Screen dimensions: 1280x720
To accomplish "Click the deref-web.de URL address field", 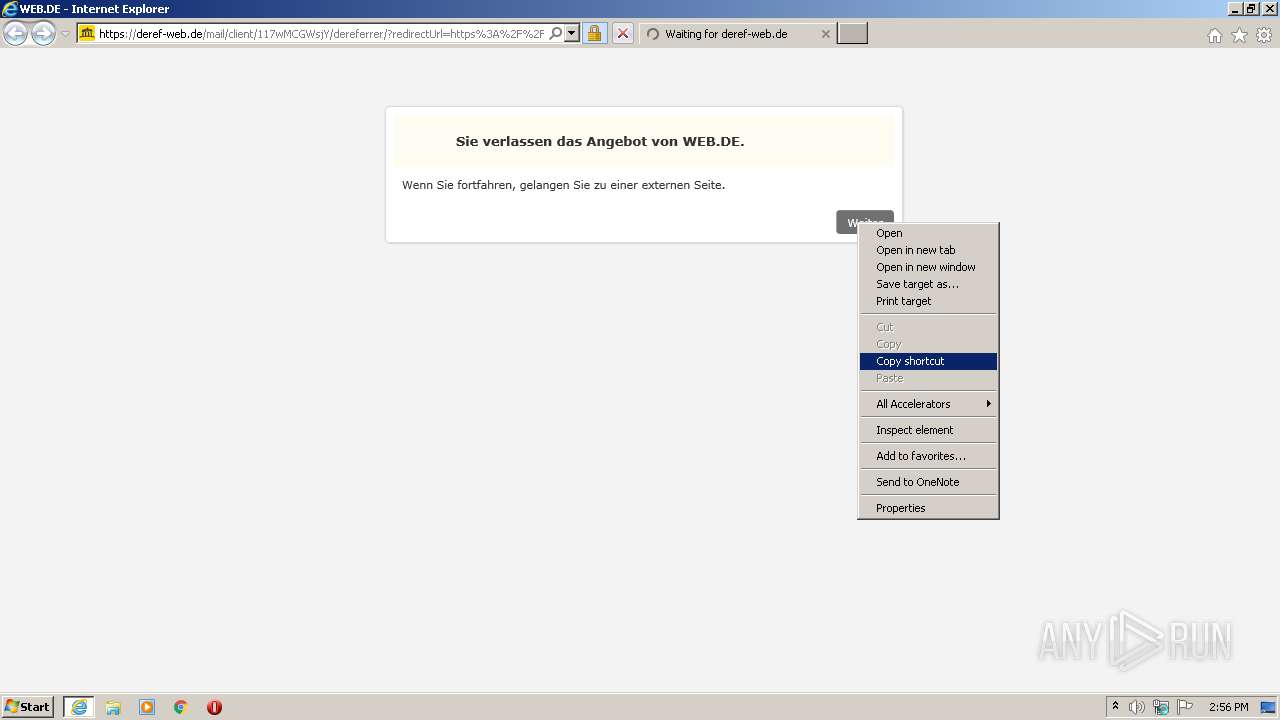I will (321, 33).
